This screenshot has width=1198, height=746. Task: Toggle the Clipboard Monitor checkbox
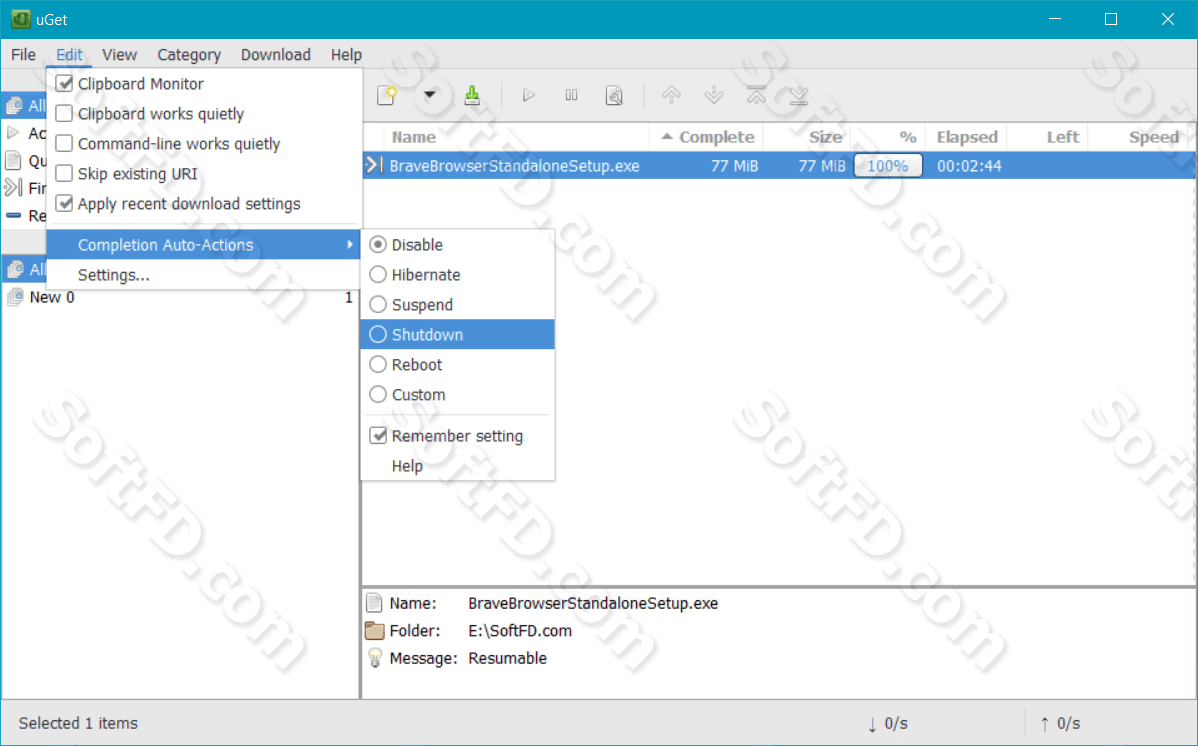pyautogui.click(x=64, y=83)
